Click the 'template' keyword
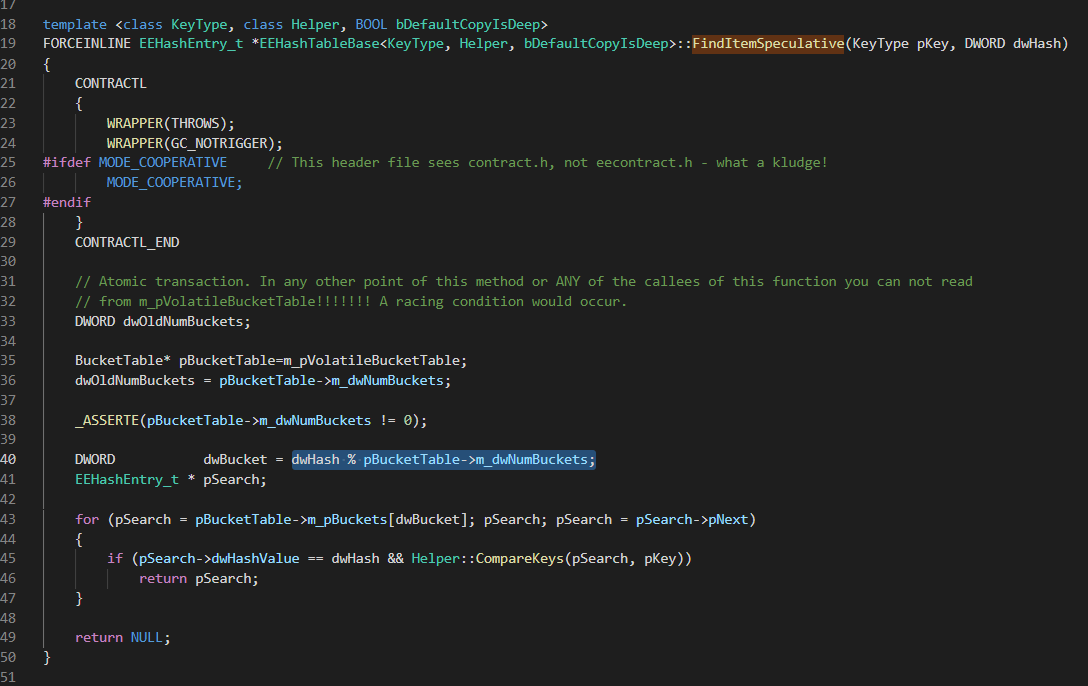The height and width of the screenshot is (686, 1088). (x=75, y=24)
